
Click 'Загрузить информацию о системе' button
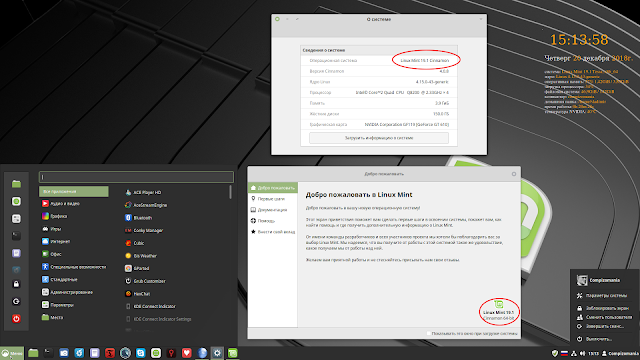click(x=379, y=138)
